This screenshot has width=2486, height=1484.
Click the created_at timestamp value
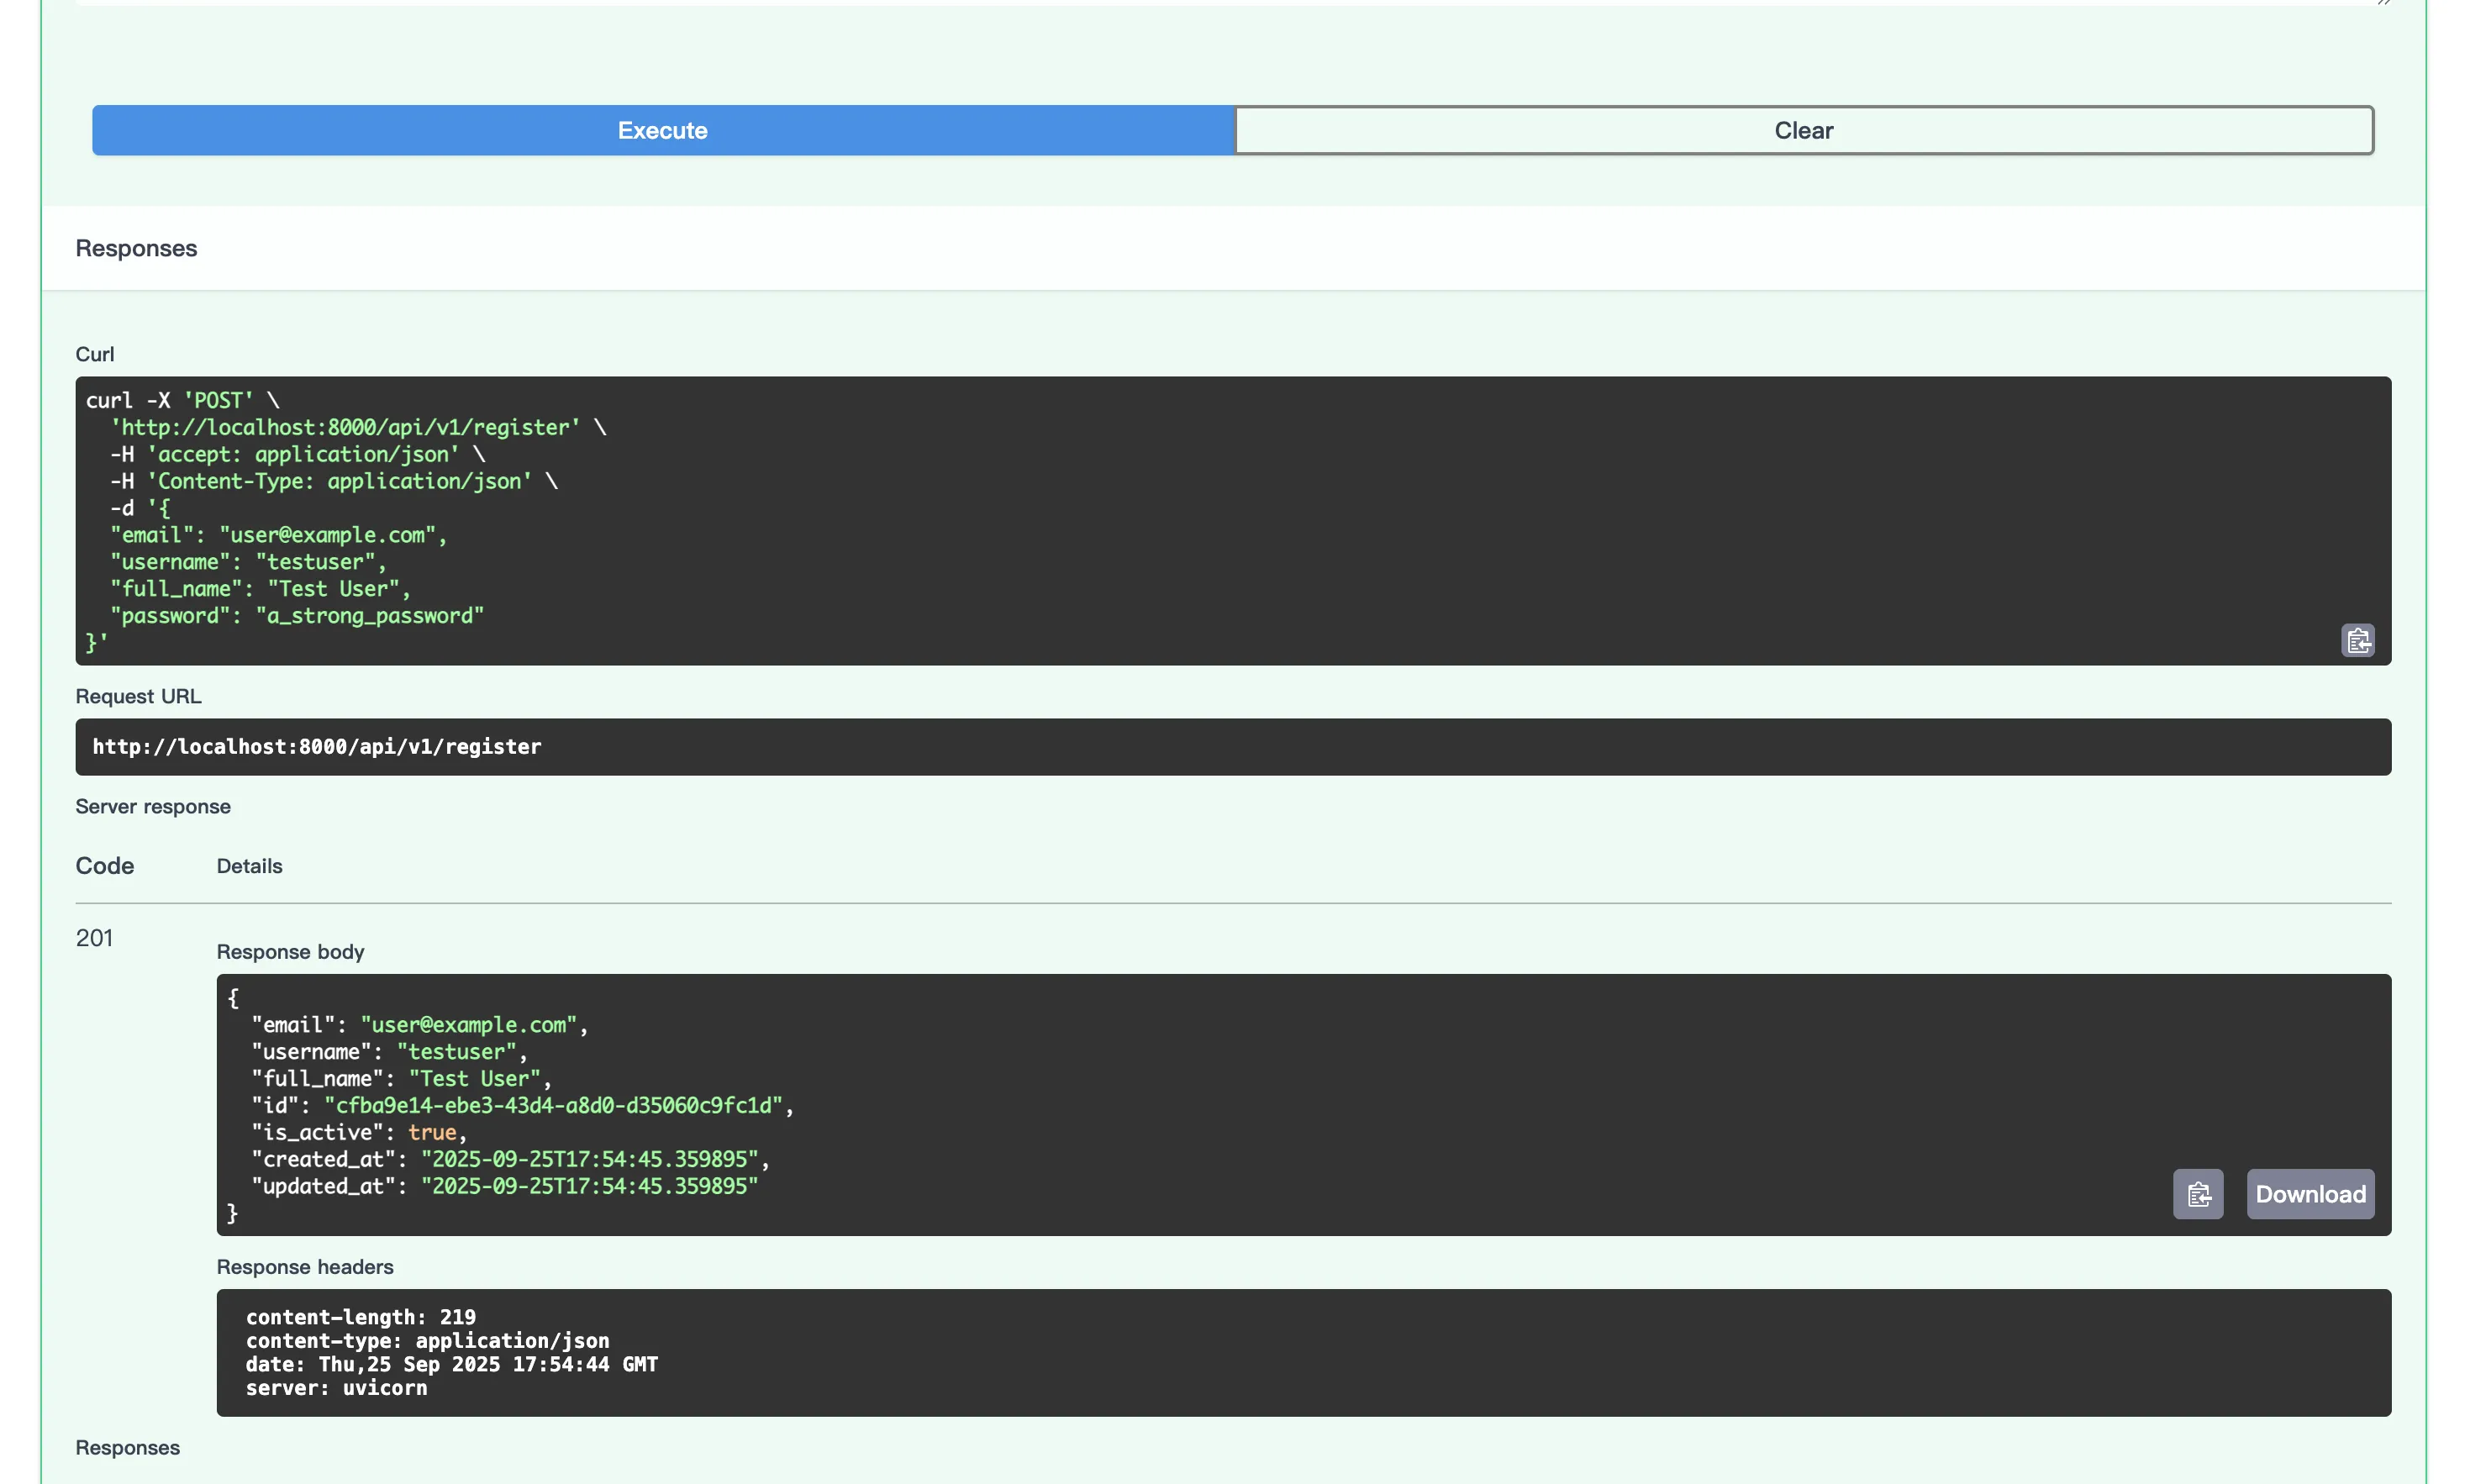pos(589,1159)
